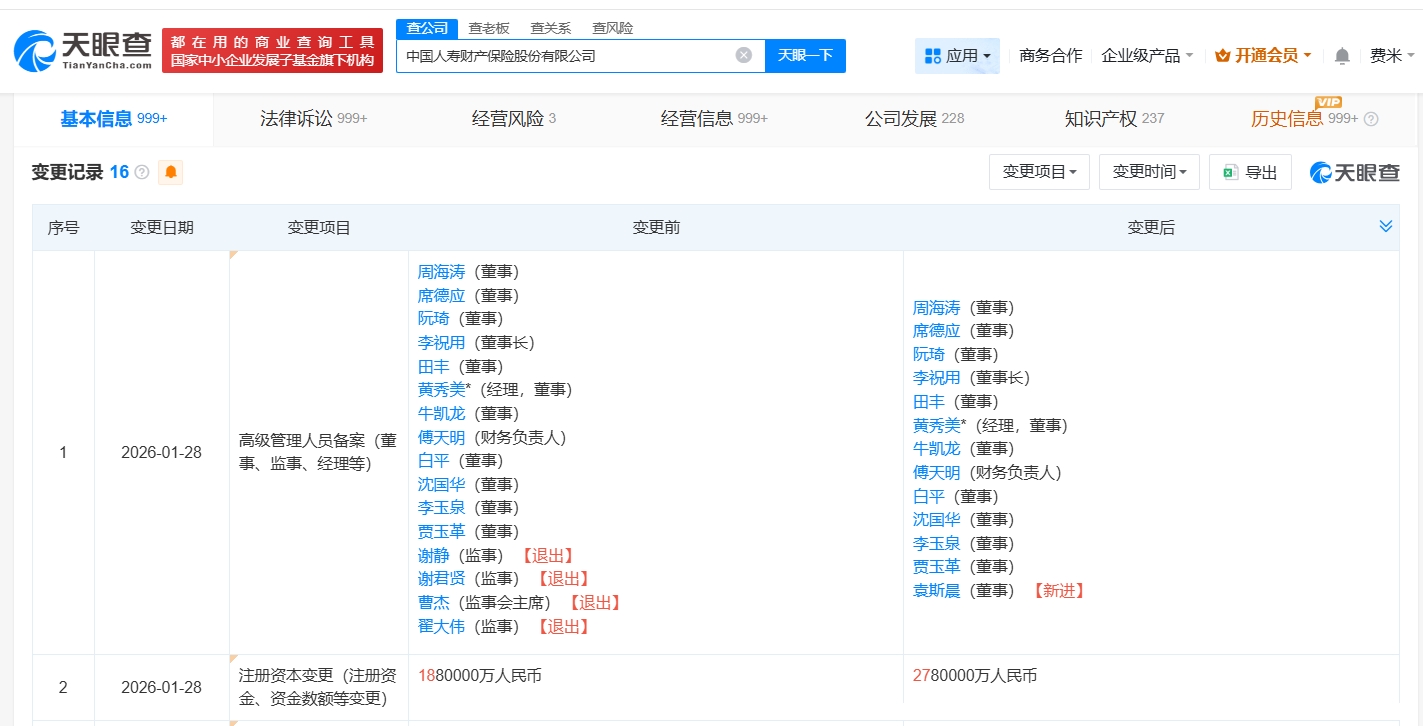
Task: Open 袁斯晨 director profile link
Action: [x=936, y=590]
